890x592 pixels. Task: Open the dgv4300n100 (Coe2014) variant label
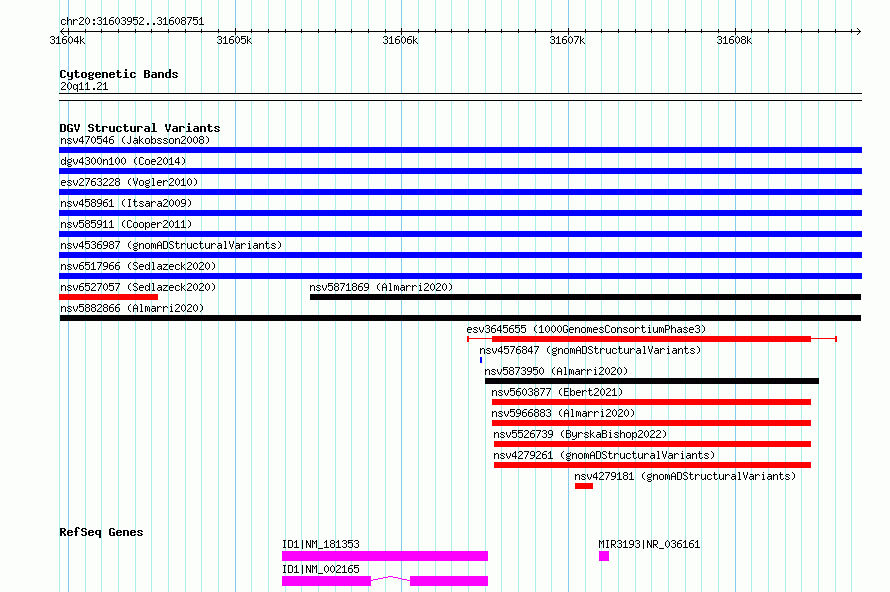point(123,161)
